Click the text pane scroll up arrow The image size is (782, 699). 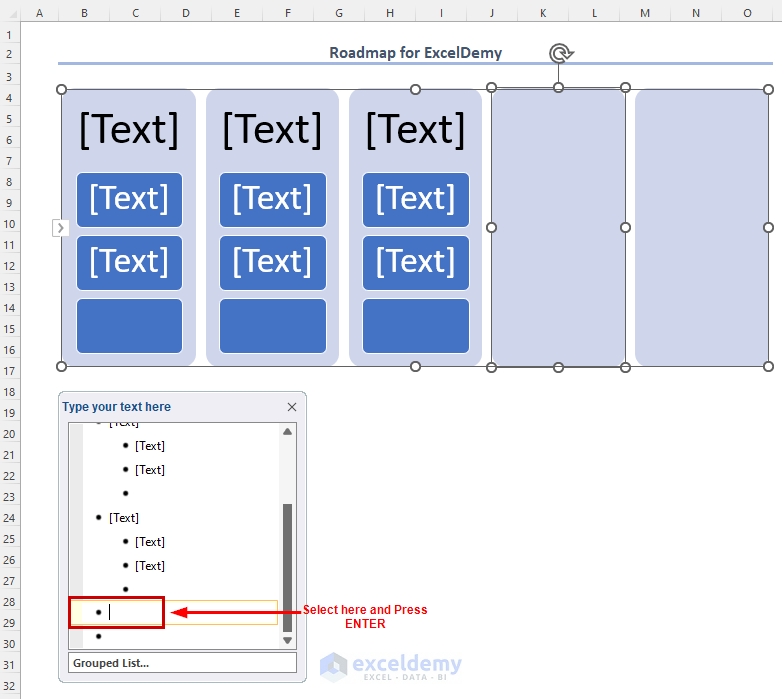coord(287,432)
